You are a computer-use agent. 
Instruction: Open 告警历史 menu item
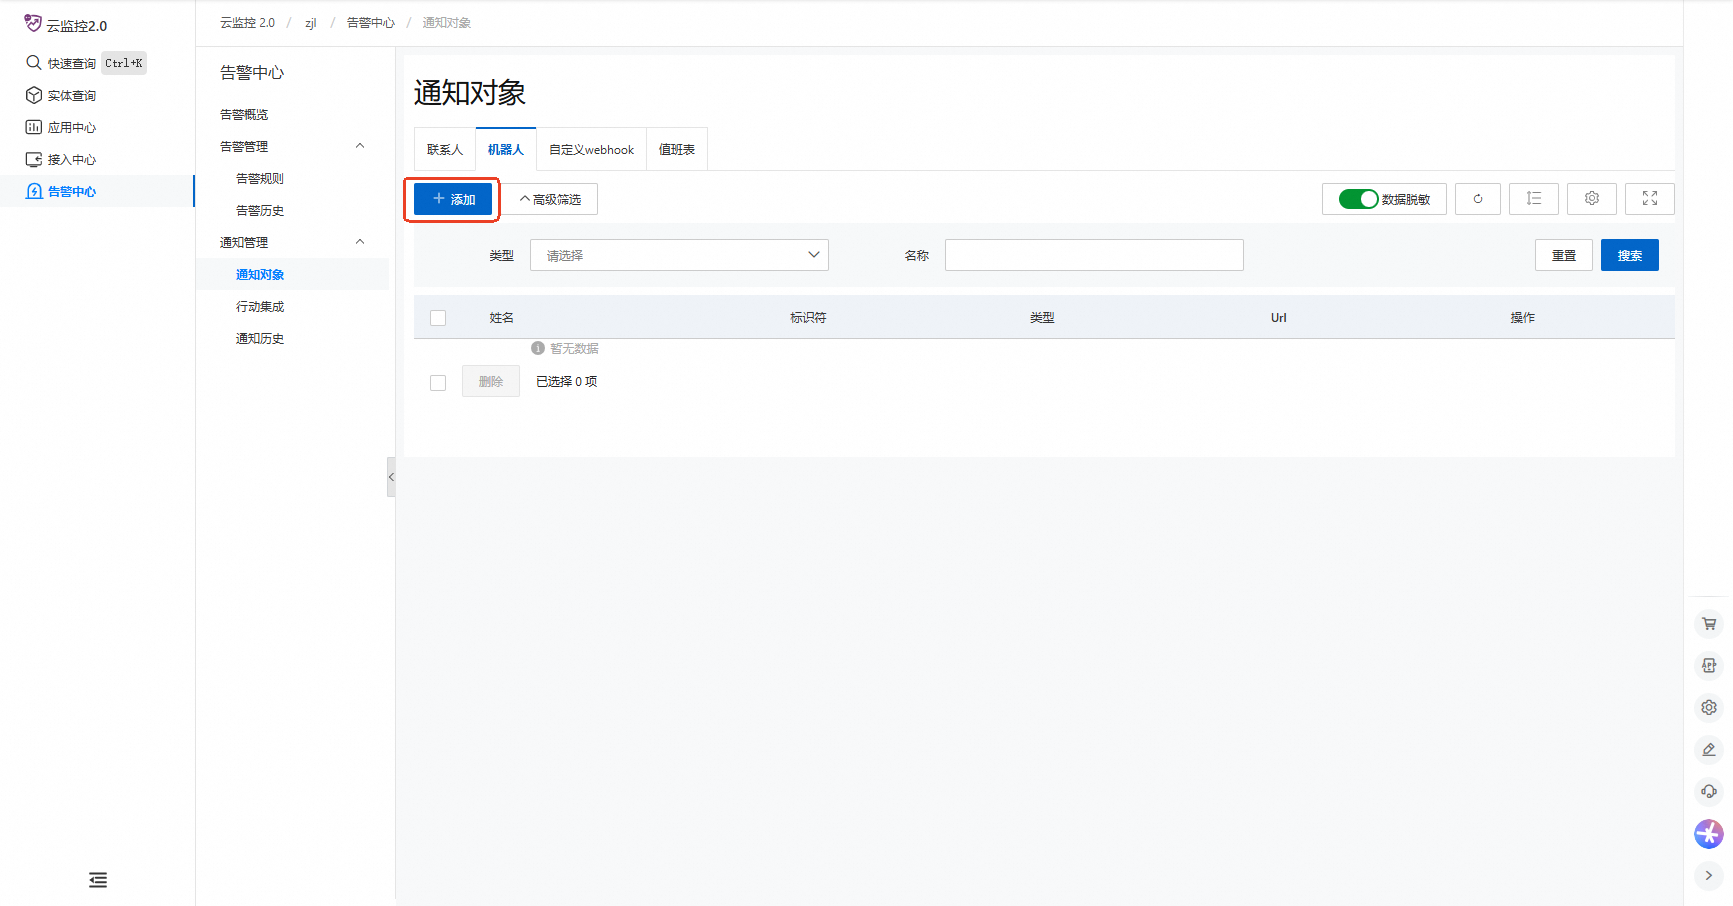(x=260, y=211)
